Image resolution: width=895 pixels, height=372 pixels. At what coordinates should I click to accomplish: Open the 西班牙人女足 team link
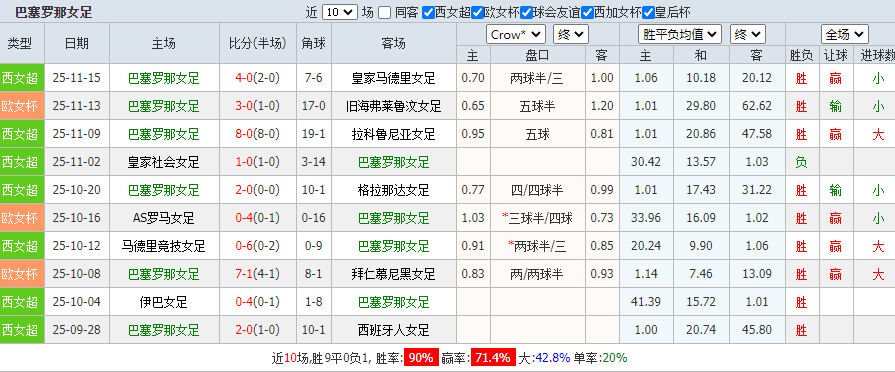(393, 330)
